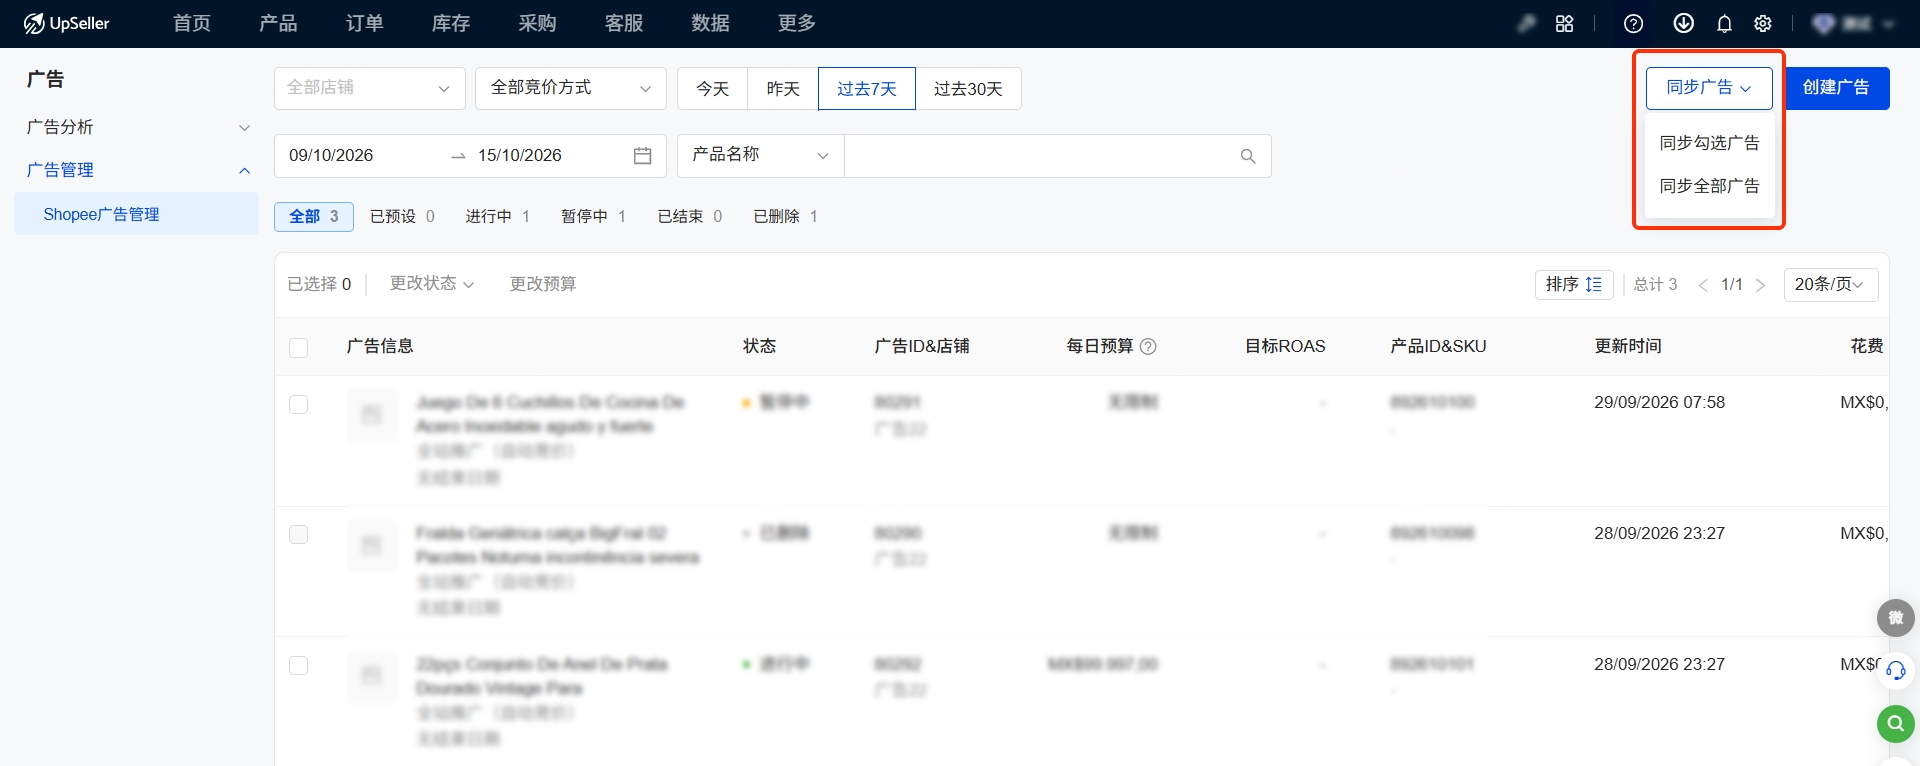This screenshot has height=766, width=1920.
Task: Click the 排序 sort button
Action: 1574,285
